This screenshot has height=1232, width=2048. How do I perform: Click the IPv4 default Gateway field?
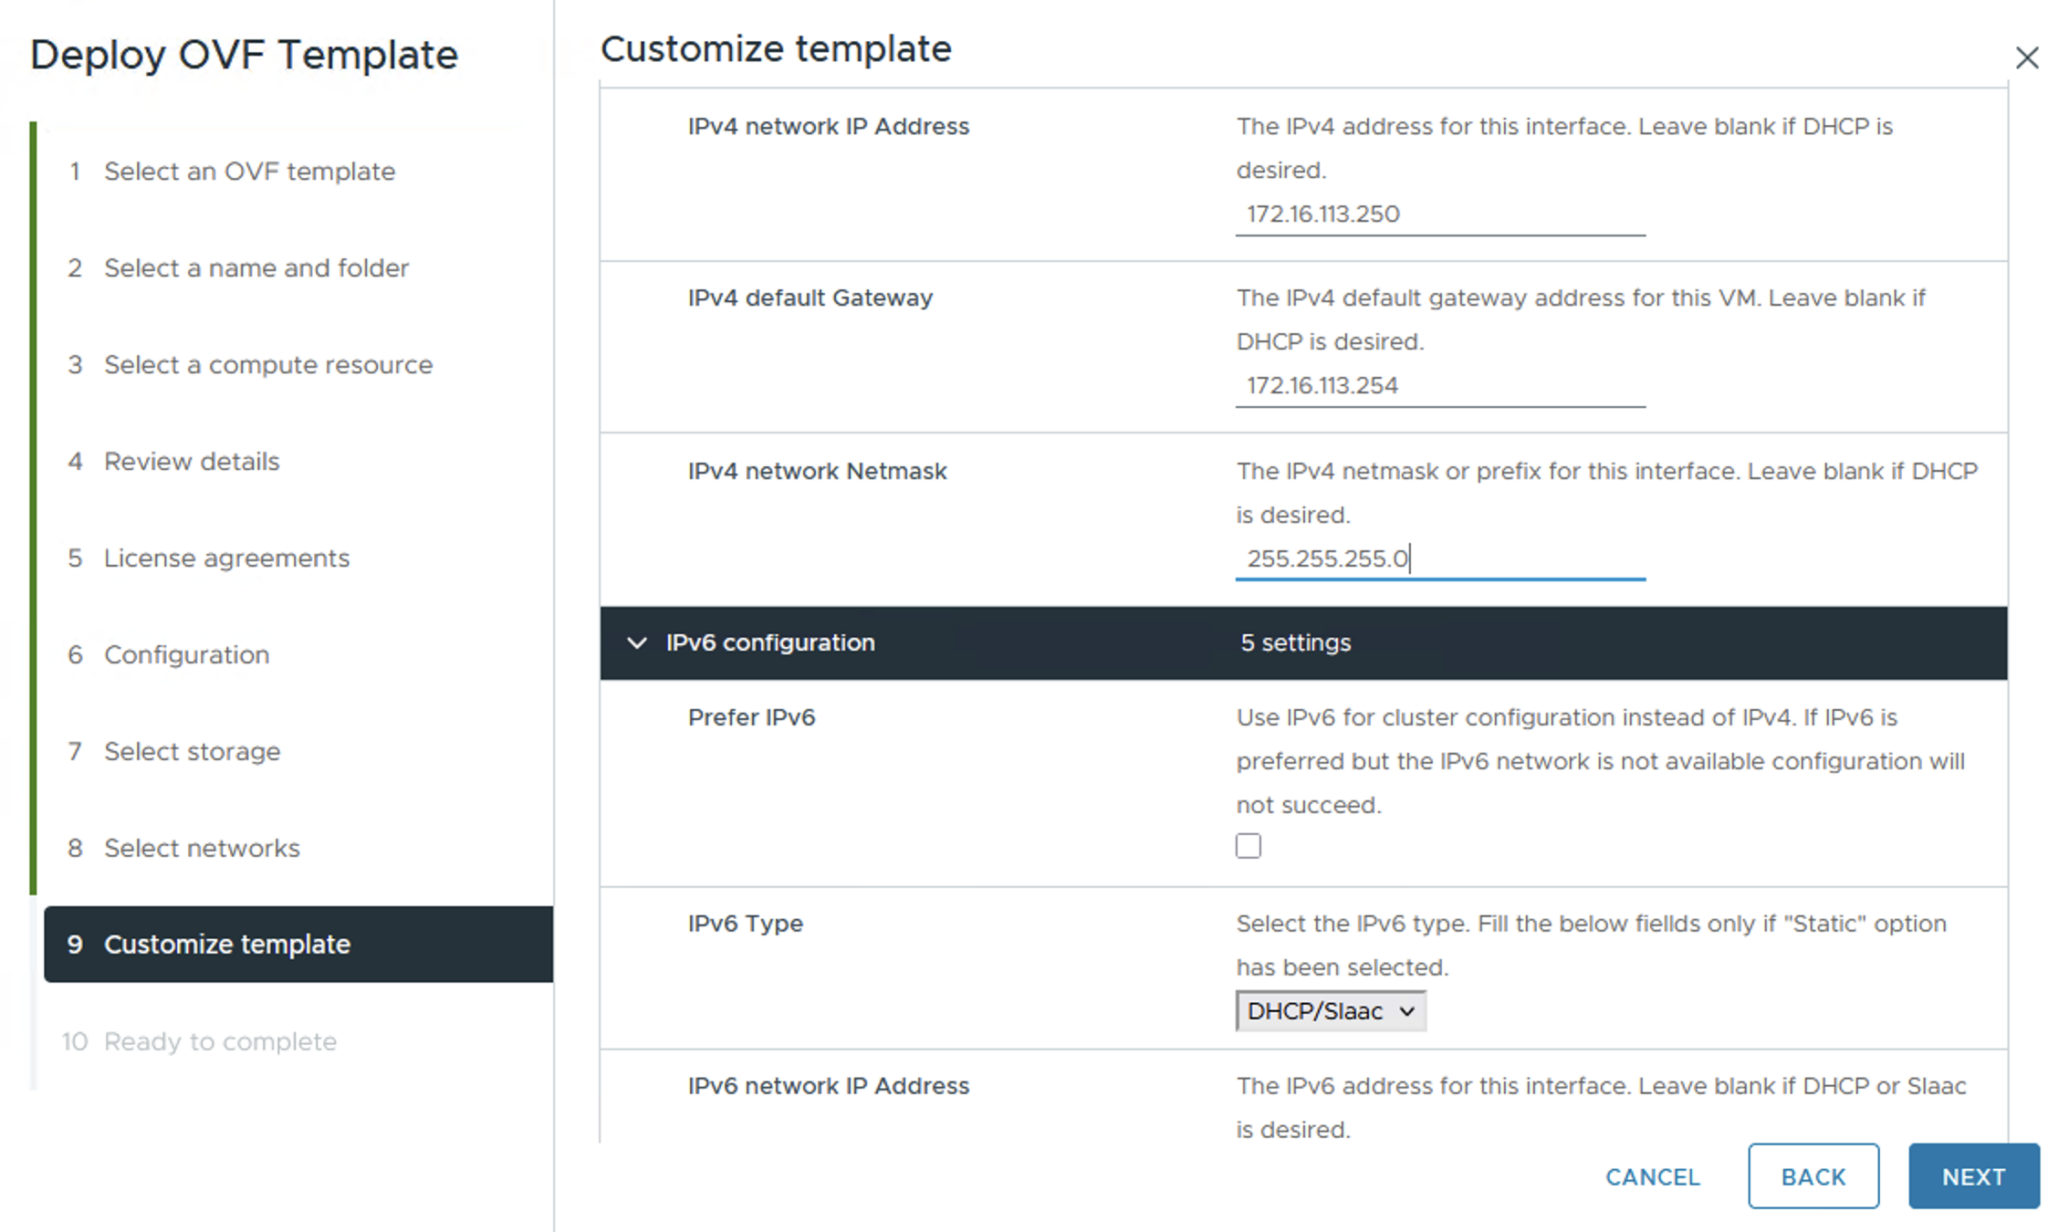[x=1439, y=386]
